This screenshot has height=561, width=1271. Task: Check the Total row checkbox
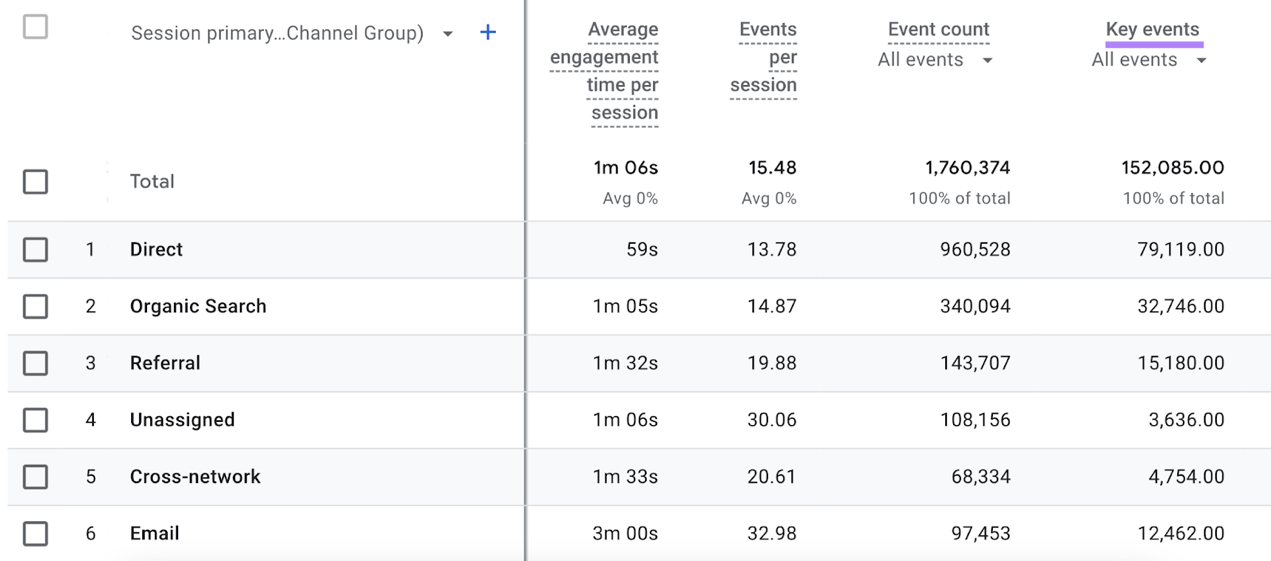coord(35,181)
